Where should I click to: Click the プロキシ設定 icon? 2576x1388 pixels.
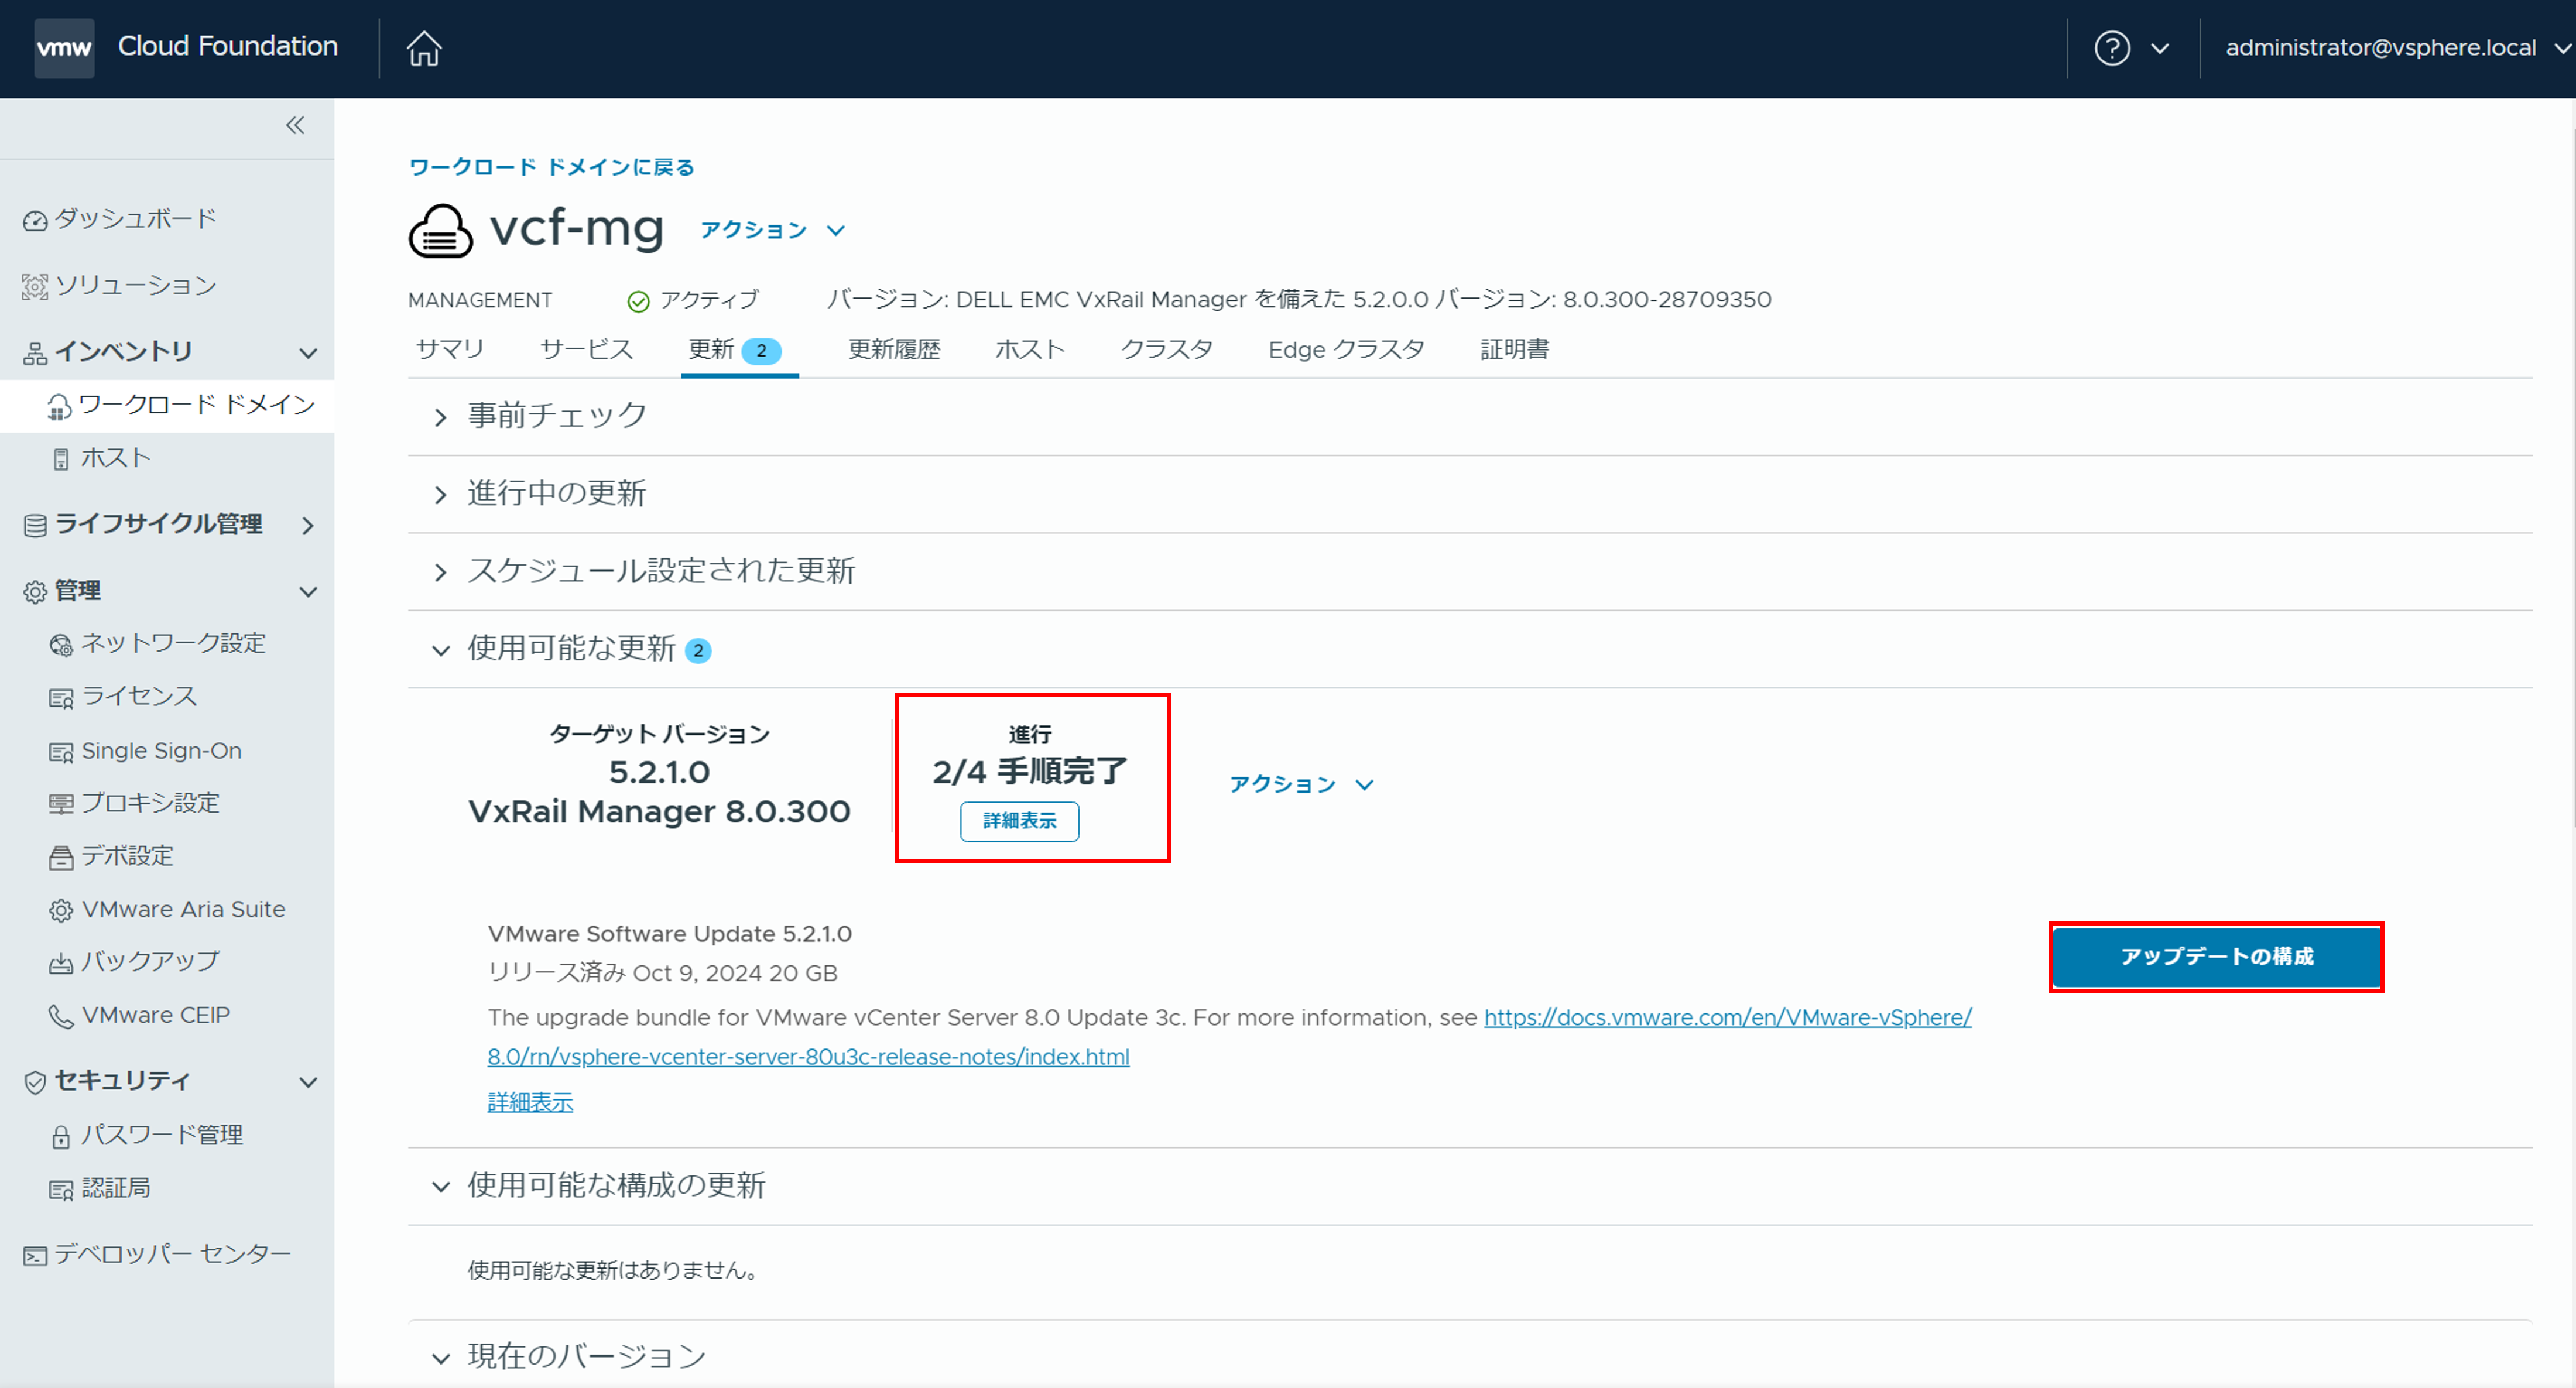[x=61, y=804]
